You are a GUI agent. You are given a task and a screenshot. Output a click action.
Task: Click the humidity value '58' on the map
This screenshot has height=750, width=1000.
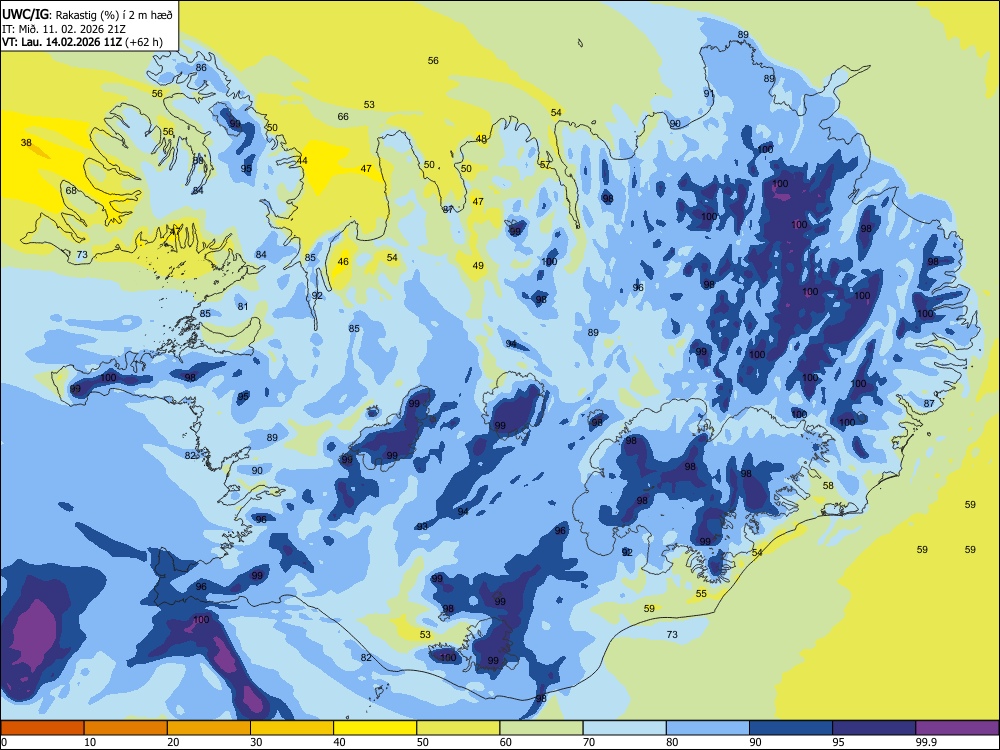(828, 485)
